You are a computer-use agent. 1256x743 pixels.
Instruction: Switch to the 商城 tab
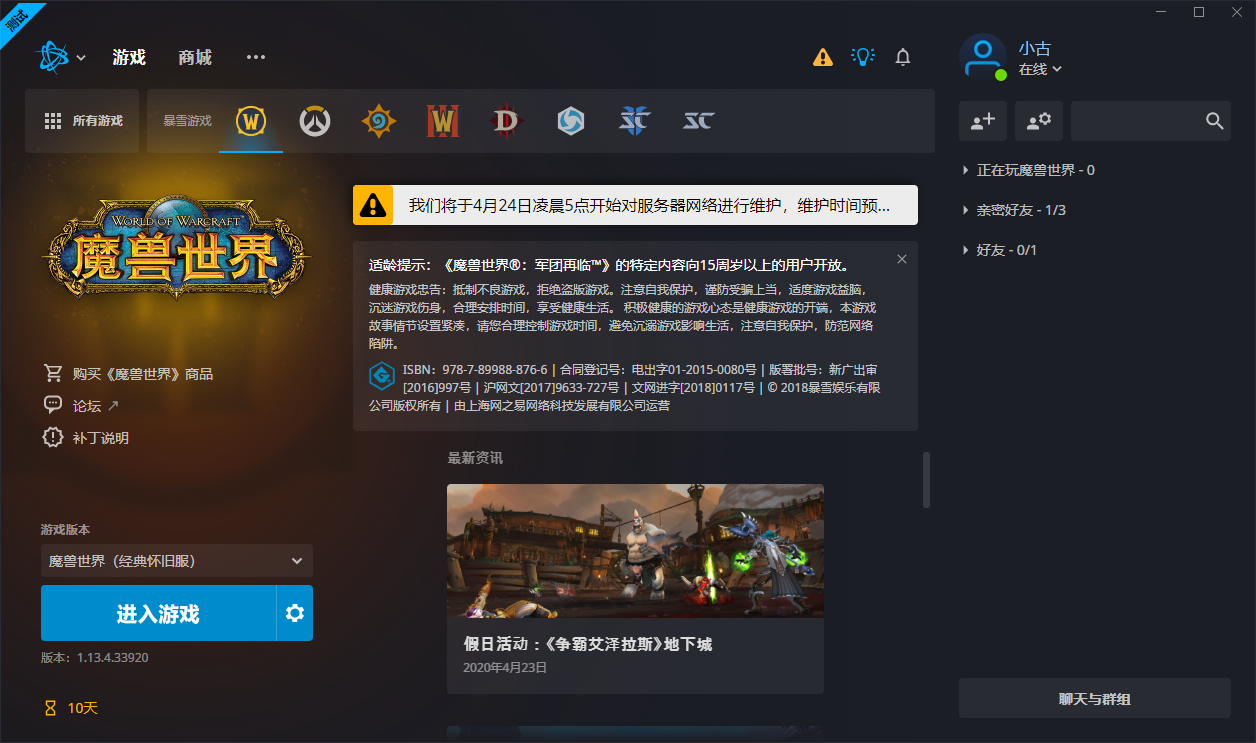[195, 57]
